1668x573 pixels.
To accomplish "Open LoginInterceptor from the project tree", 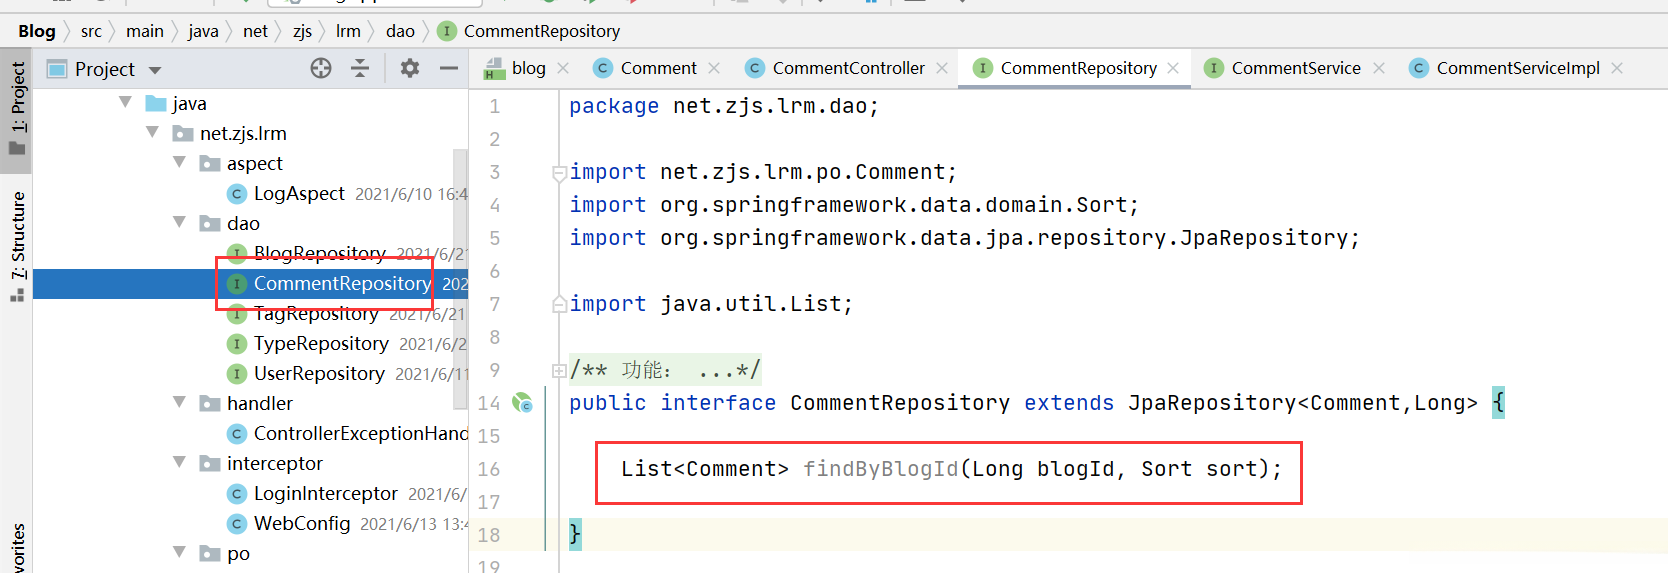I will coord(326,493).
